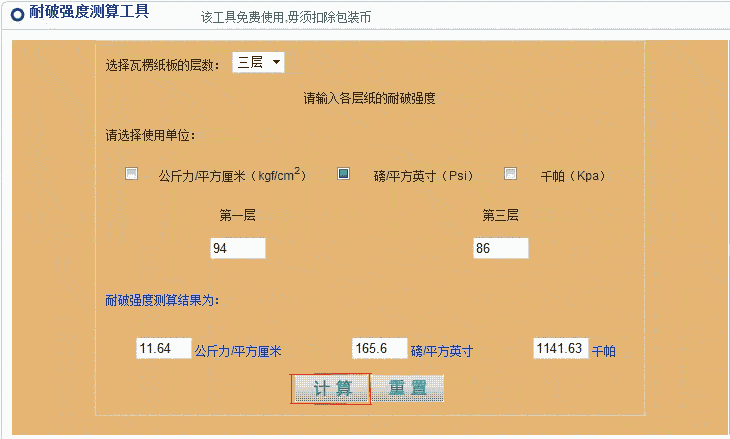Image resolution: width=730 pixels, height=439 pixels.
Task: Click the 该工具免费使用 notice text
Action: (x=287, y=17)
